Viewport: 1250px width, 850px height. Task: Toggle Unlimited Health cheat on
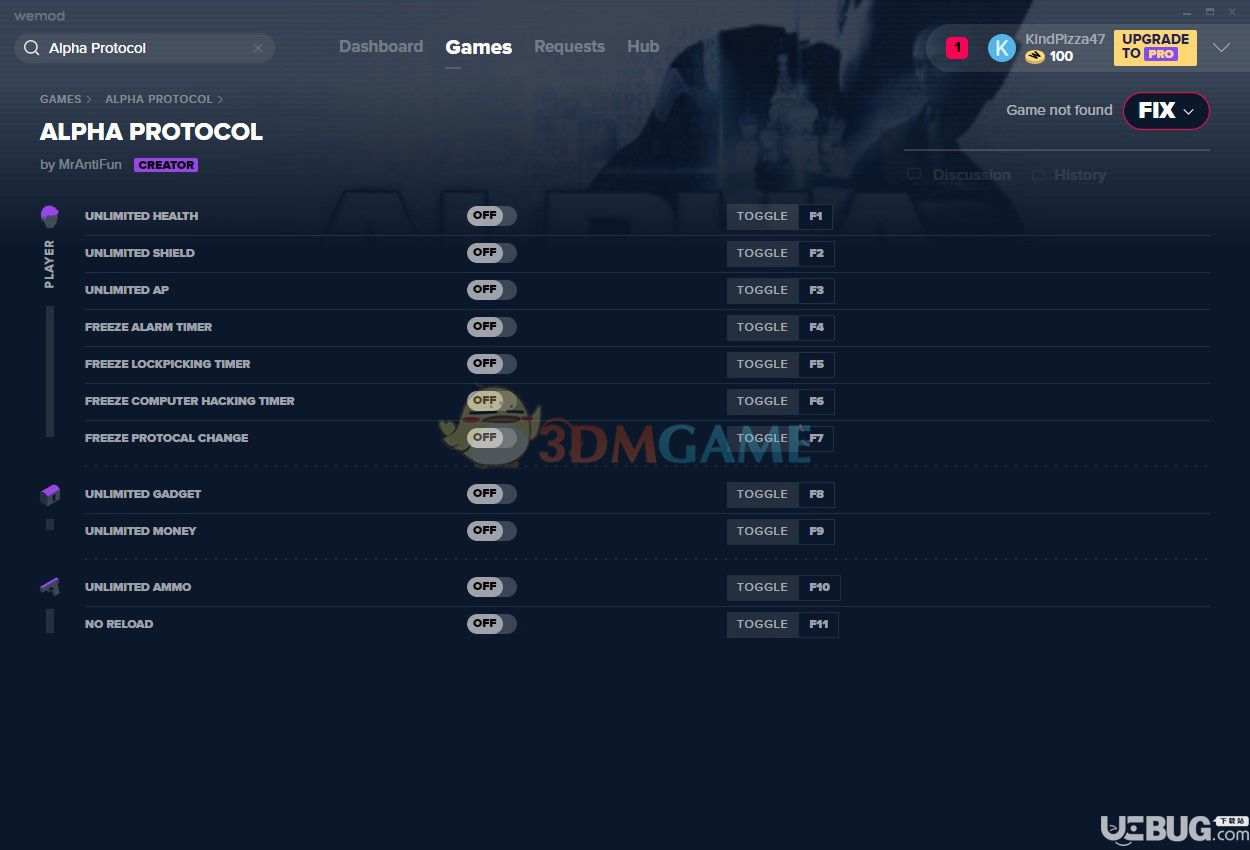492,216
